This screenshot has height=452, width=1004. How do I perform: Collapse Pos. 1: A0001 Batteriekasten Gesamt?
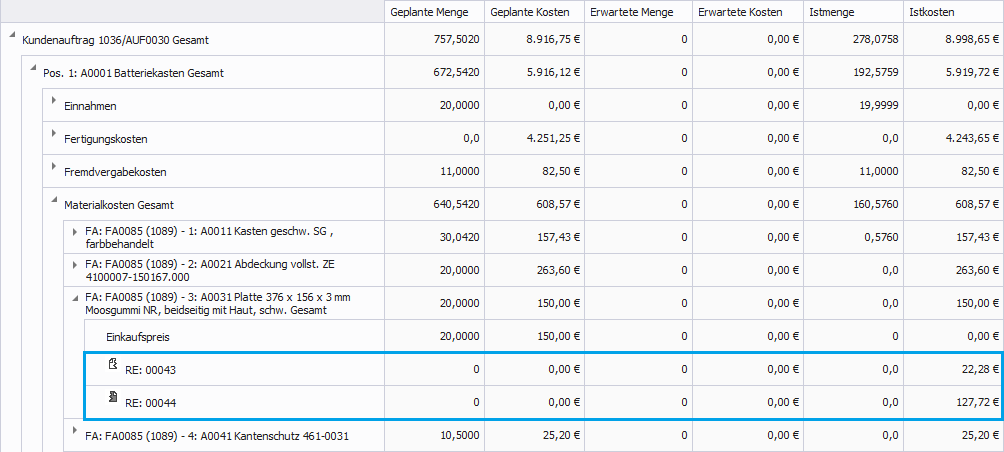(34, 70)
